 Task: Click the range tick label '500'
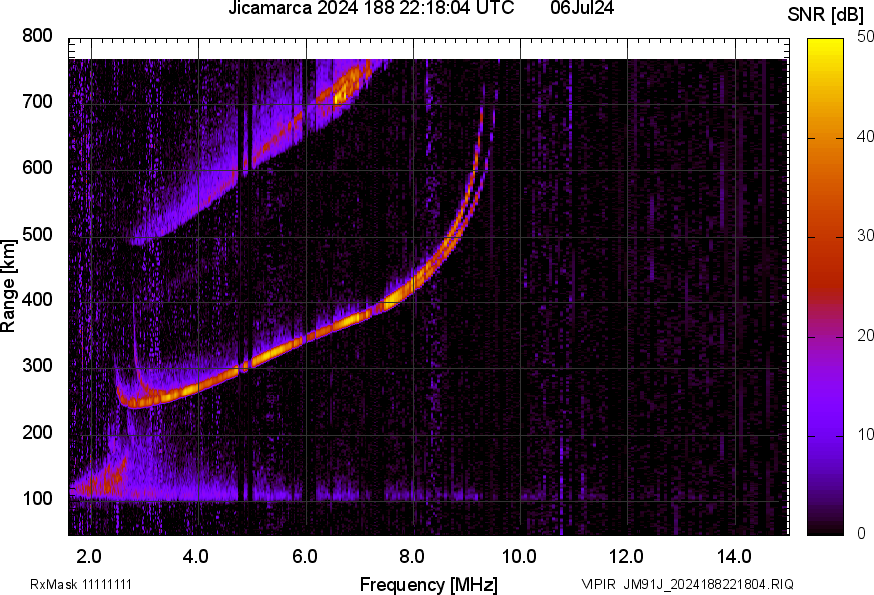point(37,234)
